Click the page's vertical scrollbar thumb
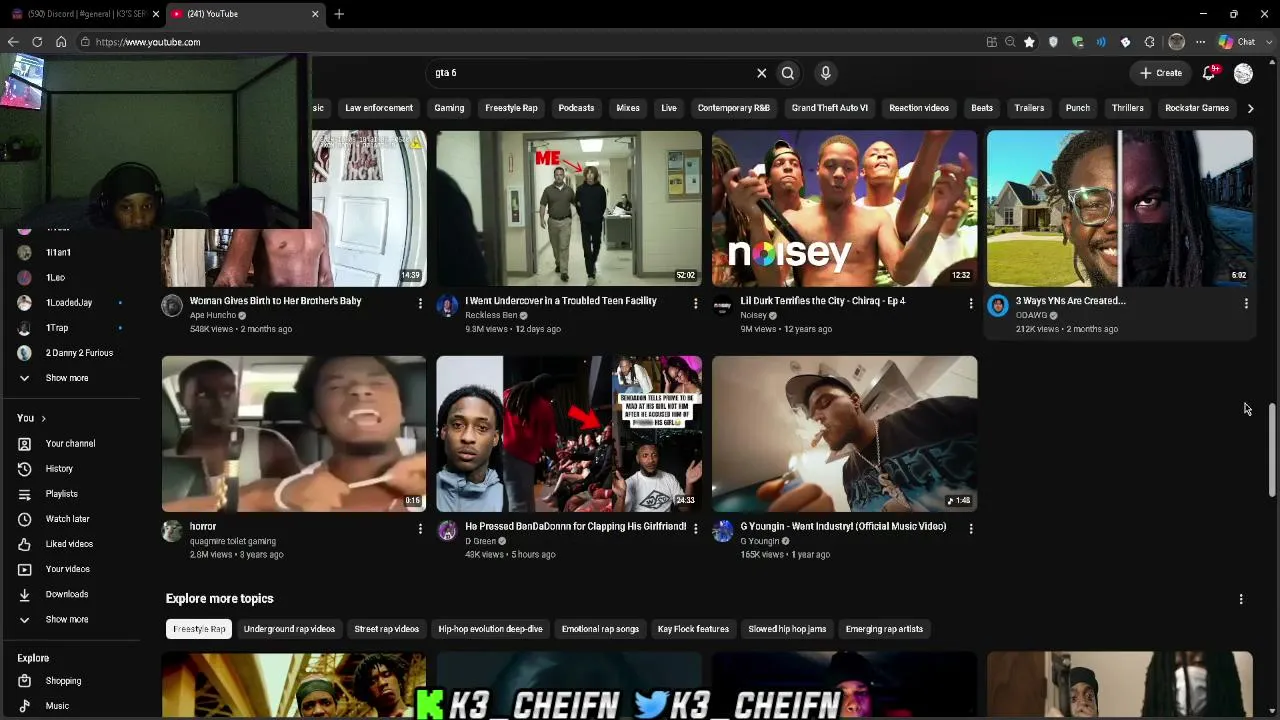The image size is (1280, 720). (1272, 449)
